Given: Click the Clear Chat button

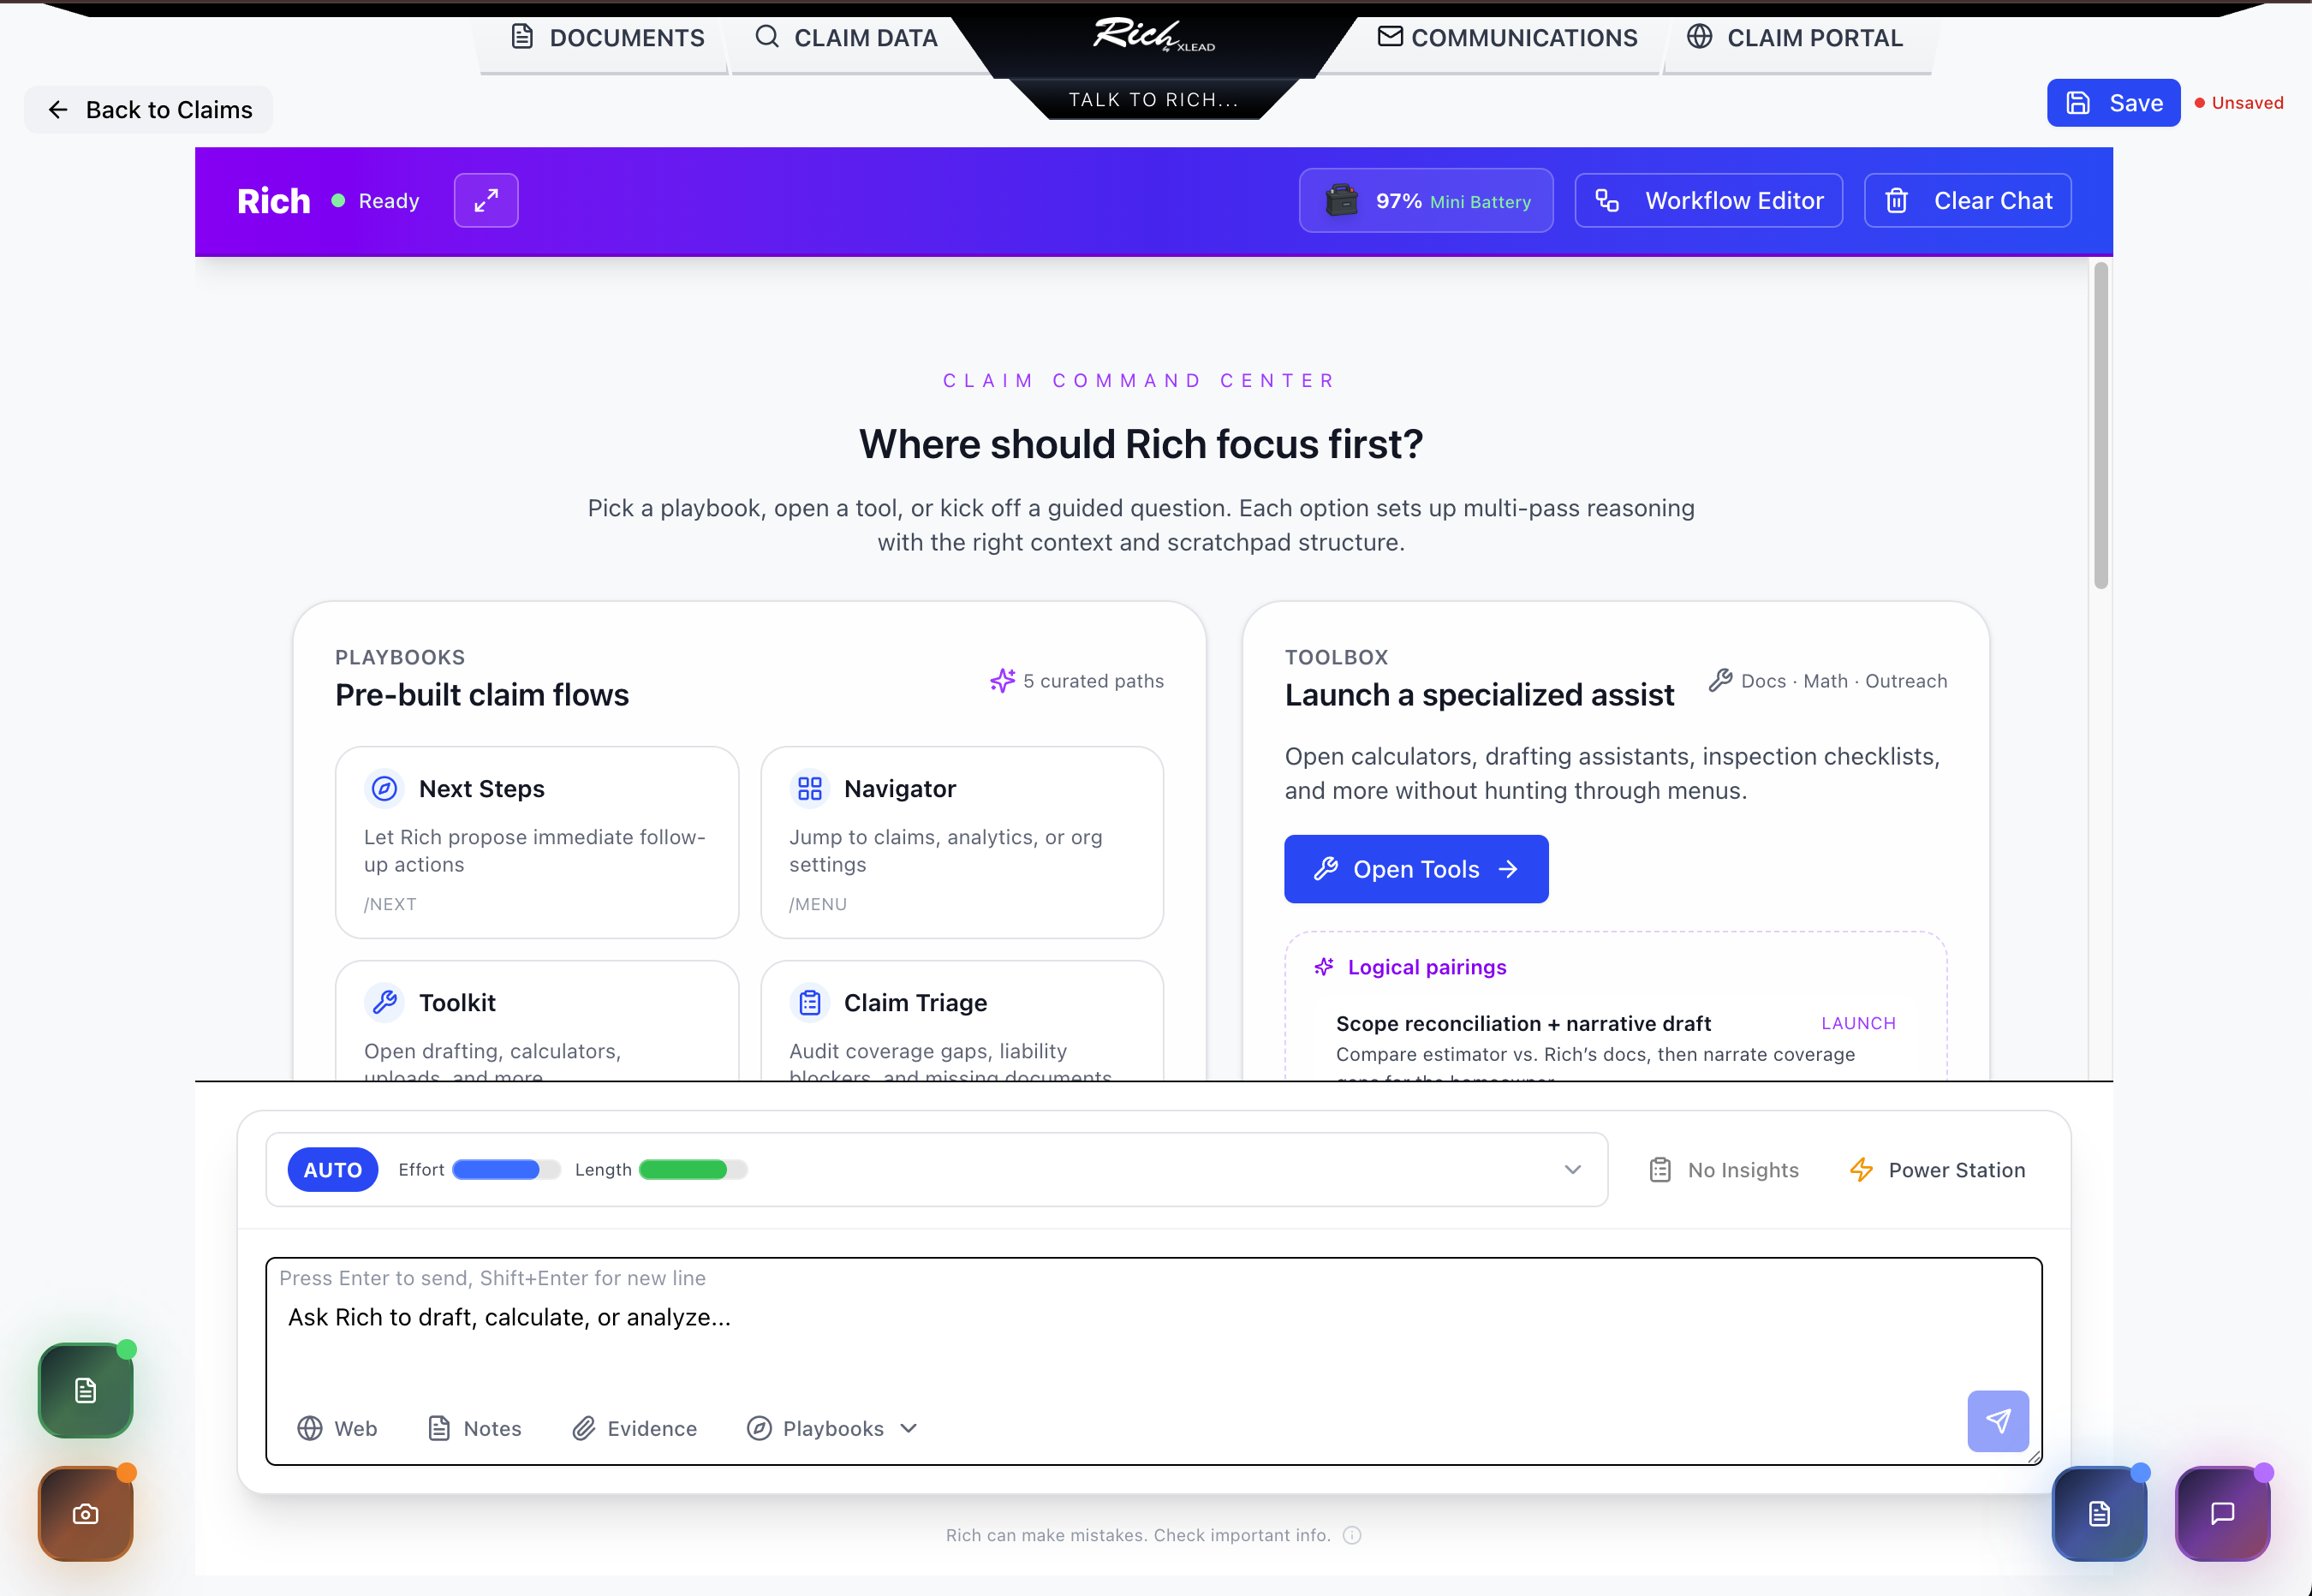Looking at the screenshot, I should pyautogui.click(x=1968, y=201).
